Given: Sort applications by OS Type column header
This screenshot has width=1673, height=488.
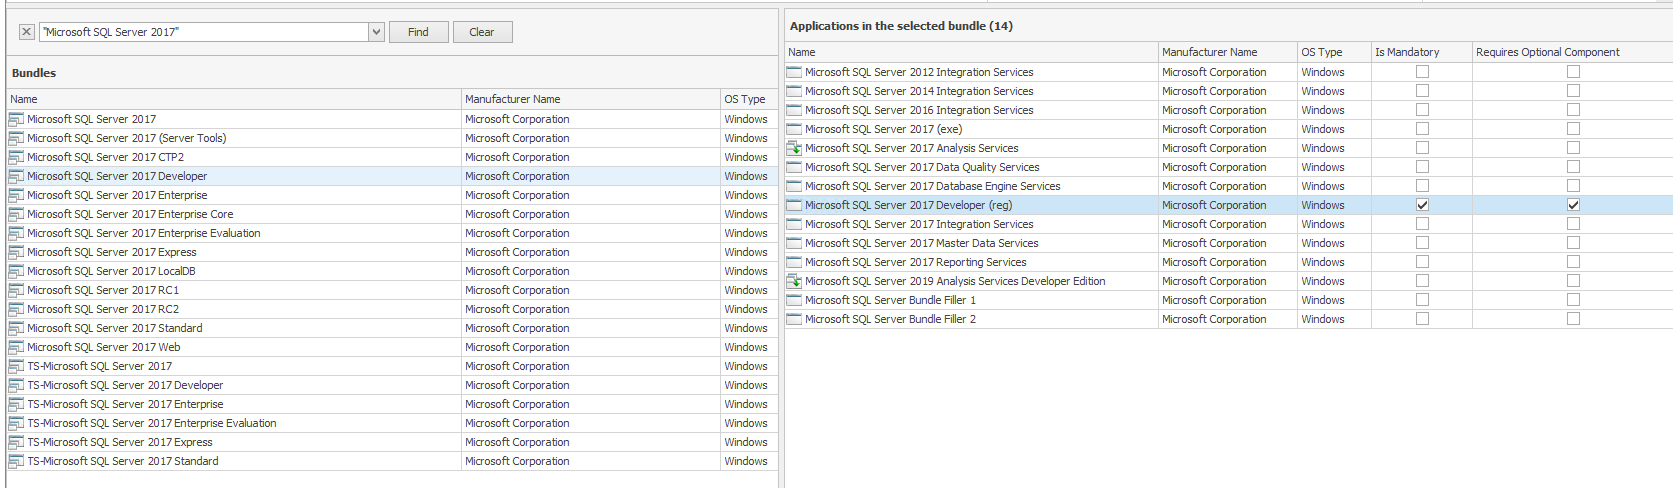Looking at the screenshot, I should click(1334, 52).
